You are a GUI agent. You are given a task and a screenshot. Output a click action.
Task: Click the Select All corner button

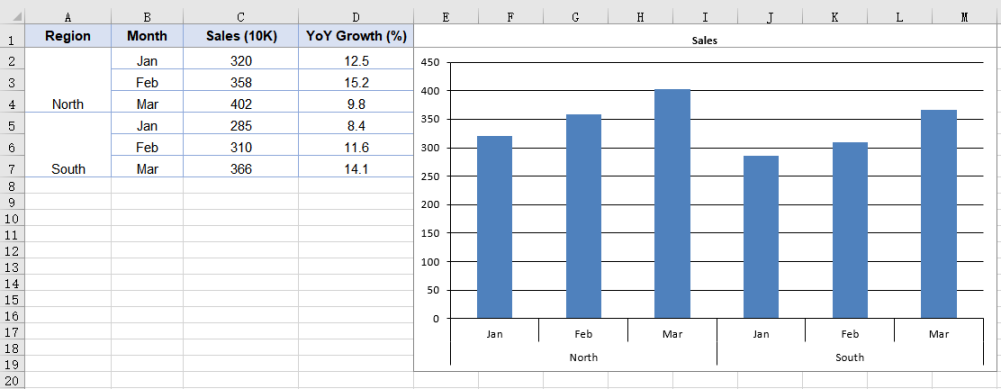(x=12, y=17)
